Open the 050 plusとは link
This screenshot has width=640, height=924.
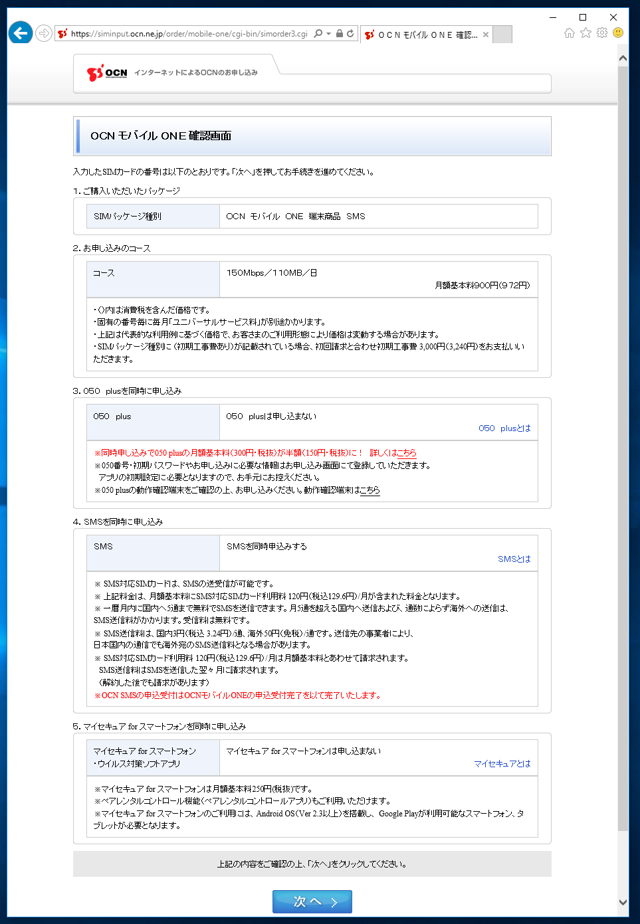tap(504, 428)
